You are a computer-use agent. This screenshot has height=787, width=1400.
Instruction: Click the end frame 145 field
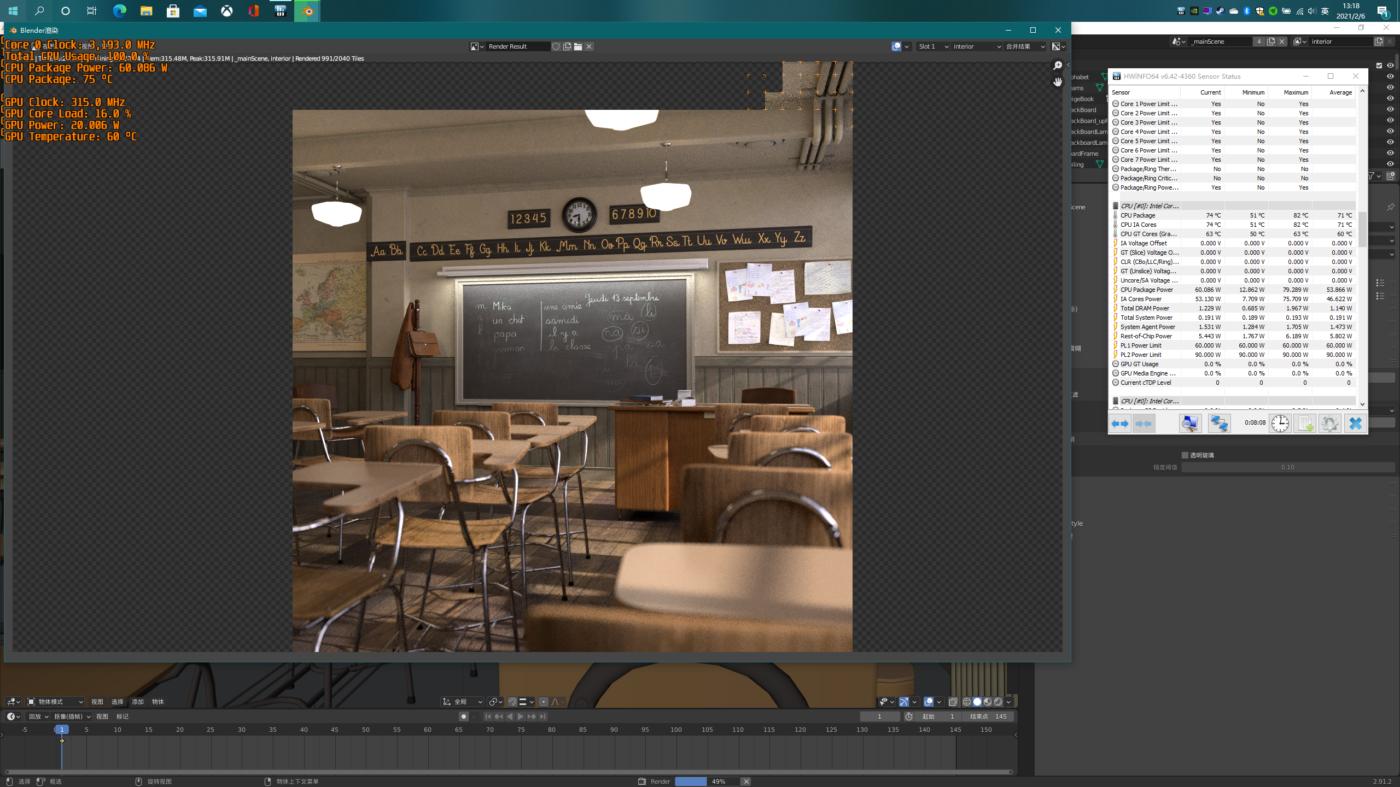989,716
